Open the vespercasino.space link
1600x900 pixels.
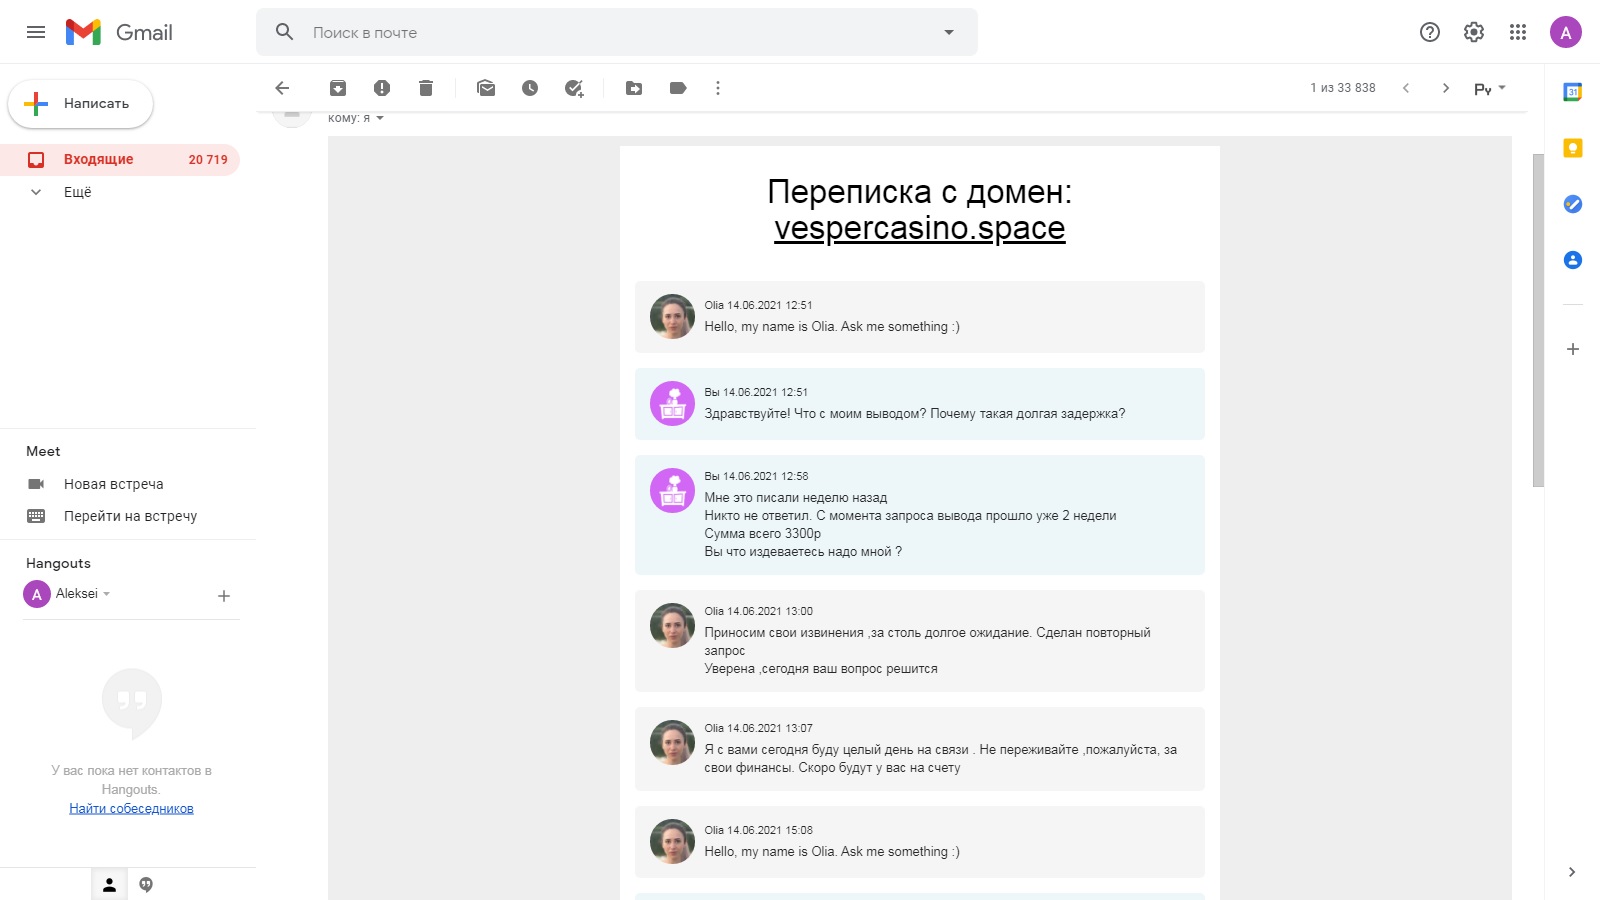919,228
